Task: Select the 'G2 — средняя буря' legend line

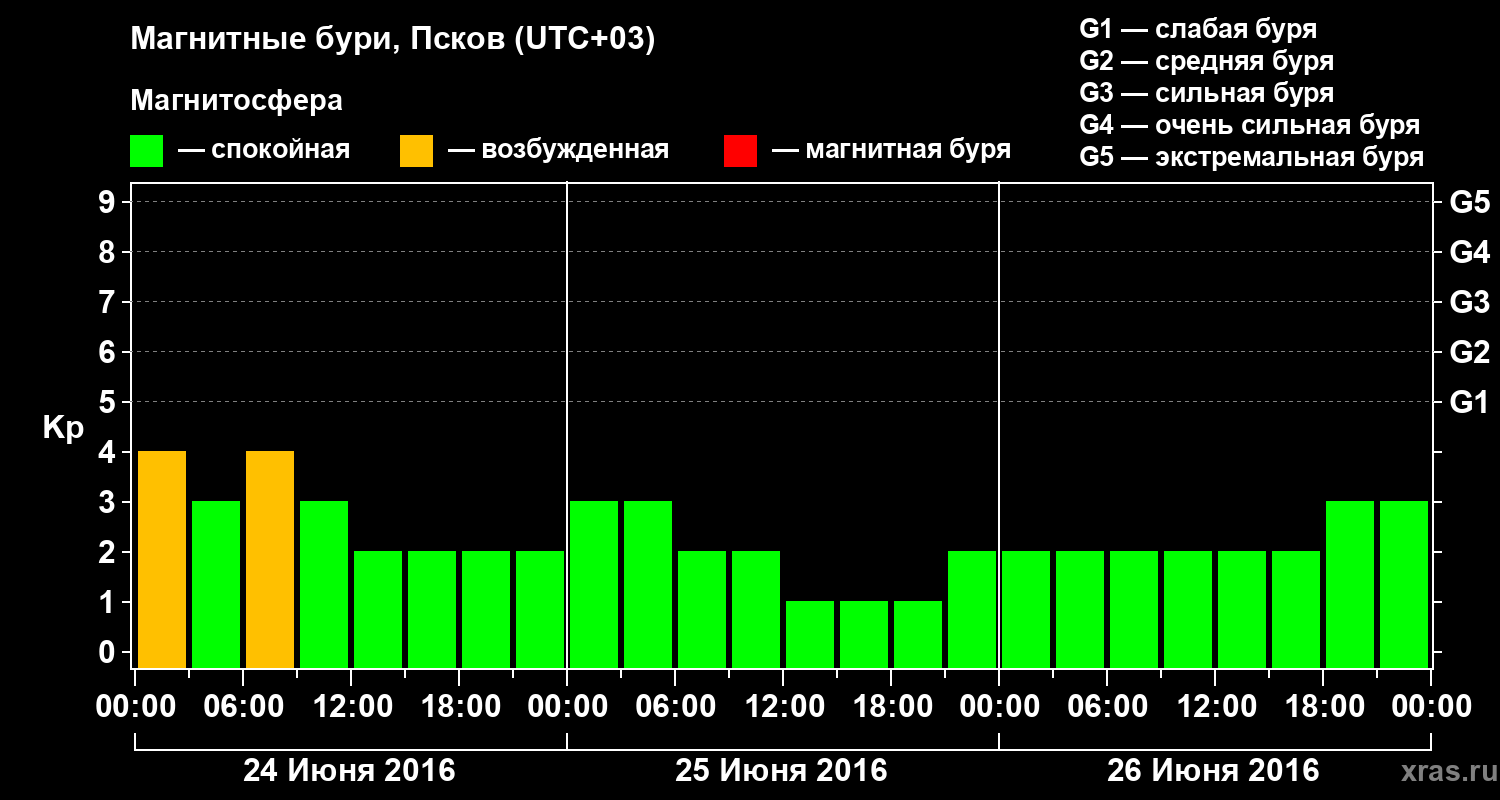Action: 1207,61
